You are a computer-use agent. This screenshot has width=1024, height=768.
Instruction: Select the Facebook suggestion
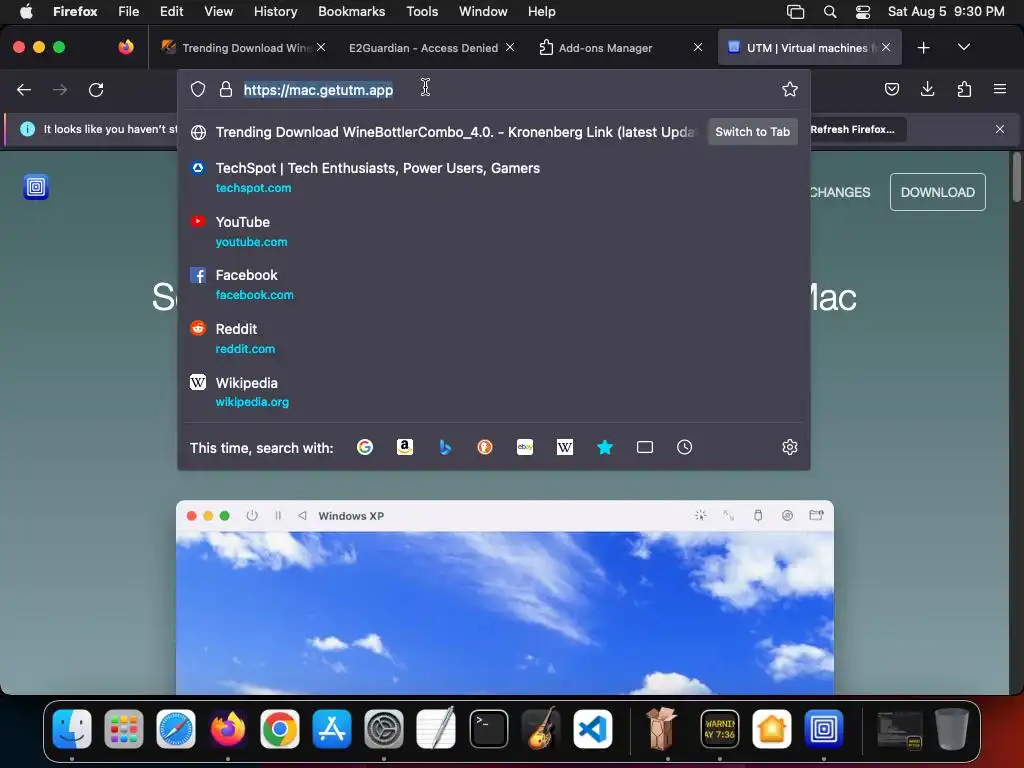(494, 285)
